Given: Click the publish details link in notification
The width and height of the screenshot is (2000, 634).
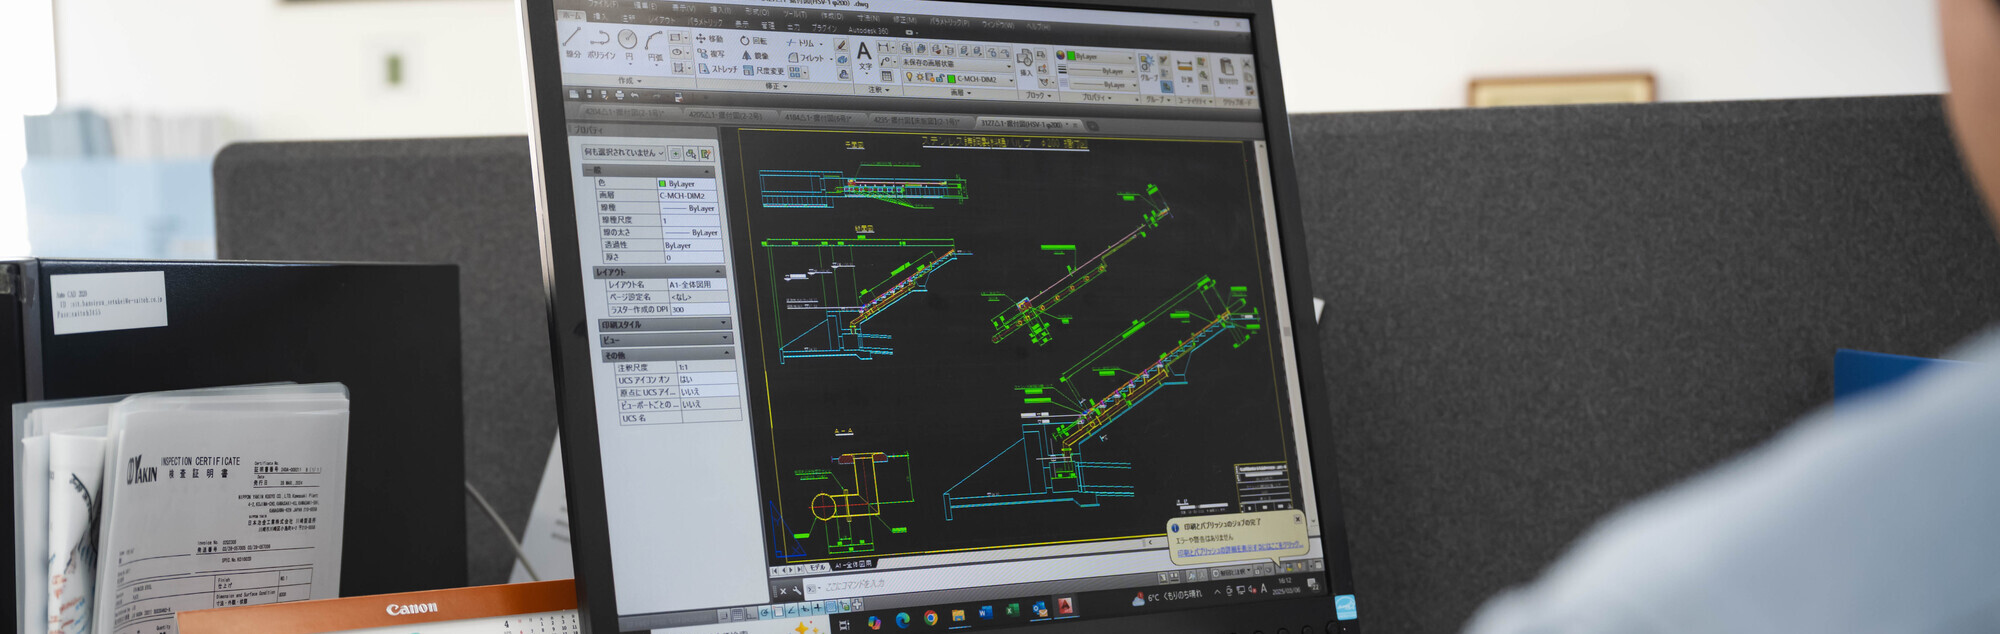Looking at the screenshot, I should (1238, 548).
